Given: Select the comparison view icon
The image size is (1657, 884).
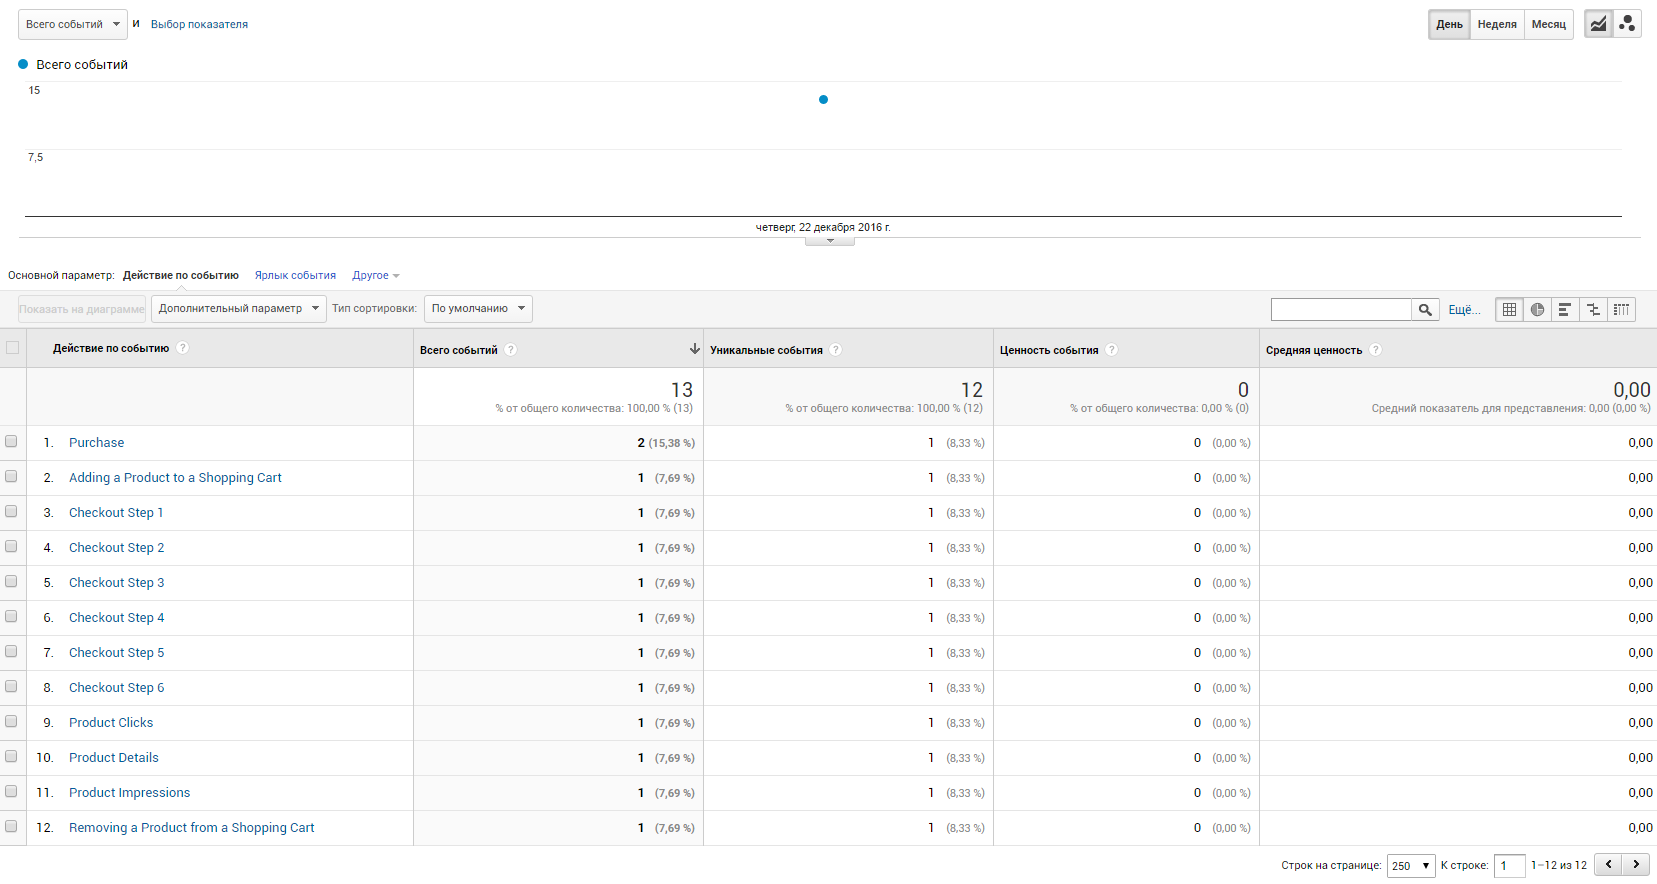Looking at the screenshot, I should pyautogui.click(x=1593, y=310).
